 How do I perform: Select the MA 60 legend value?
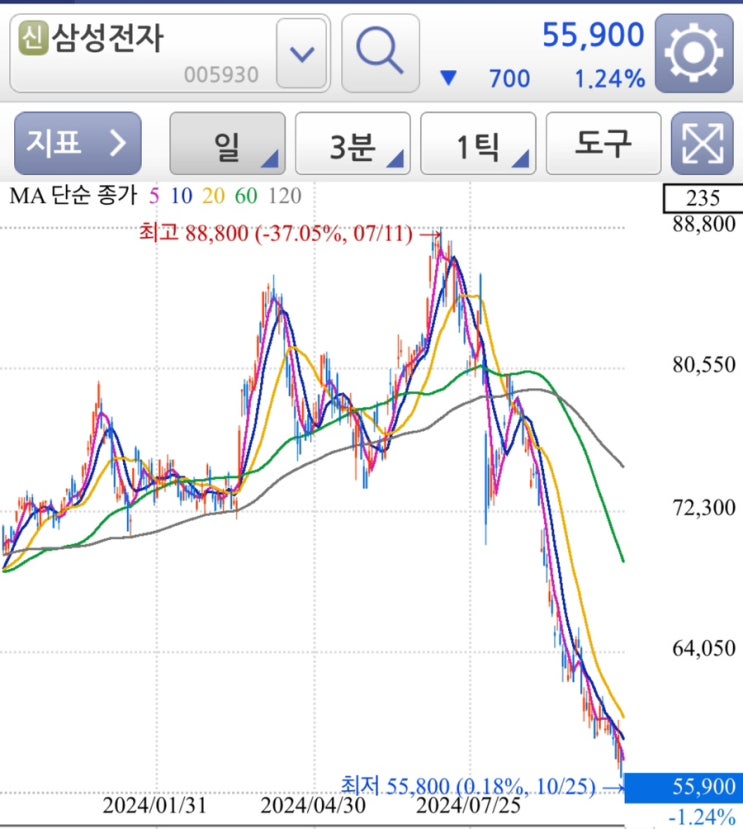pos(246,196)
